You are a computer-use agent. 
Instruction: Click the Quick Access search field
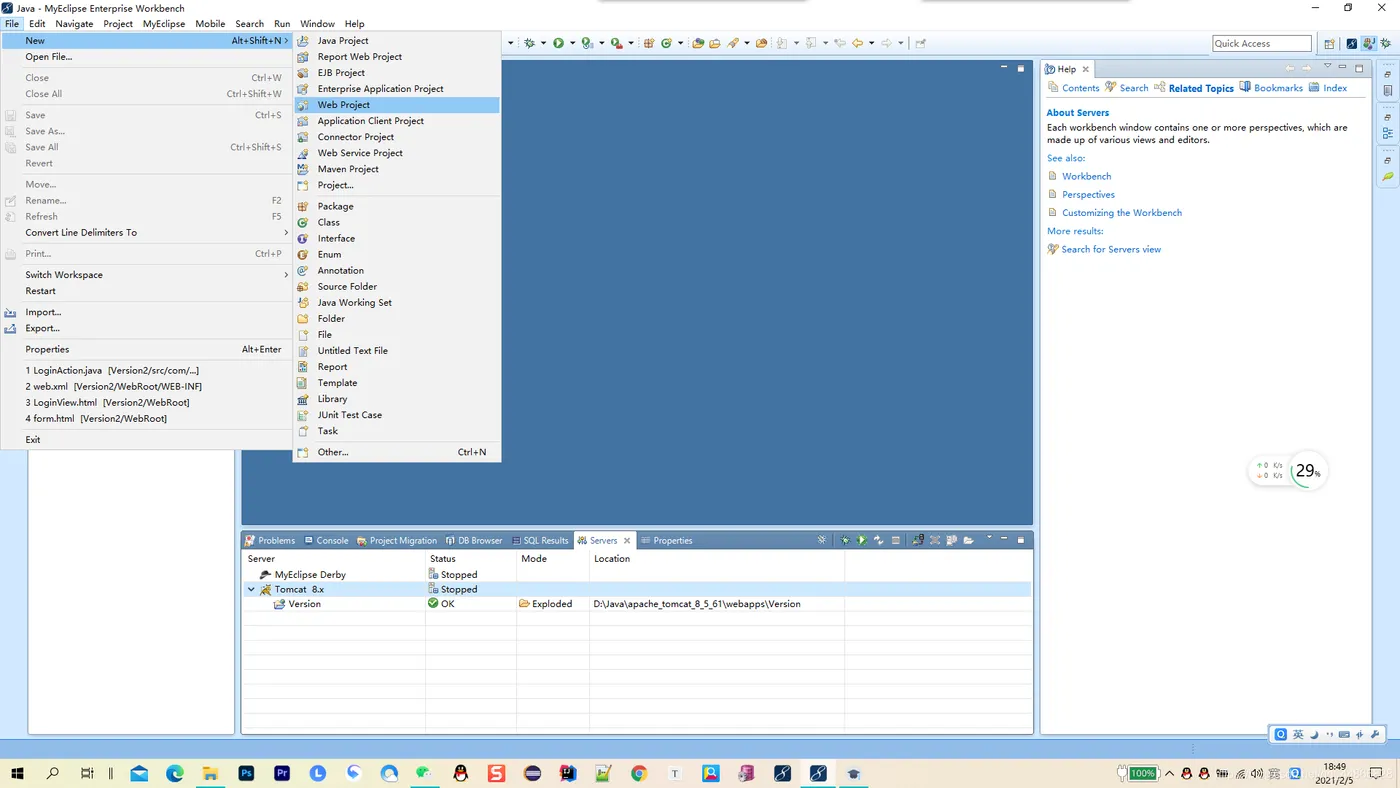(1262, 43)
